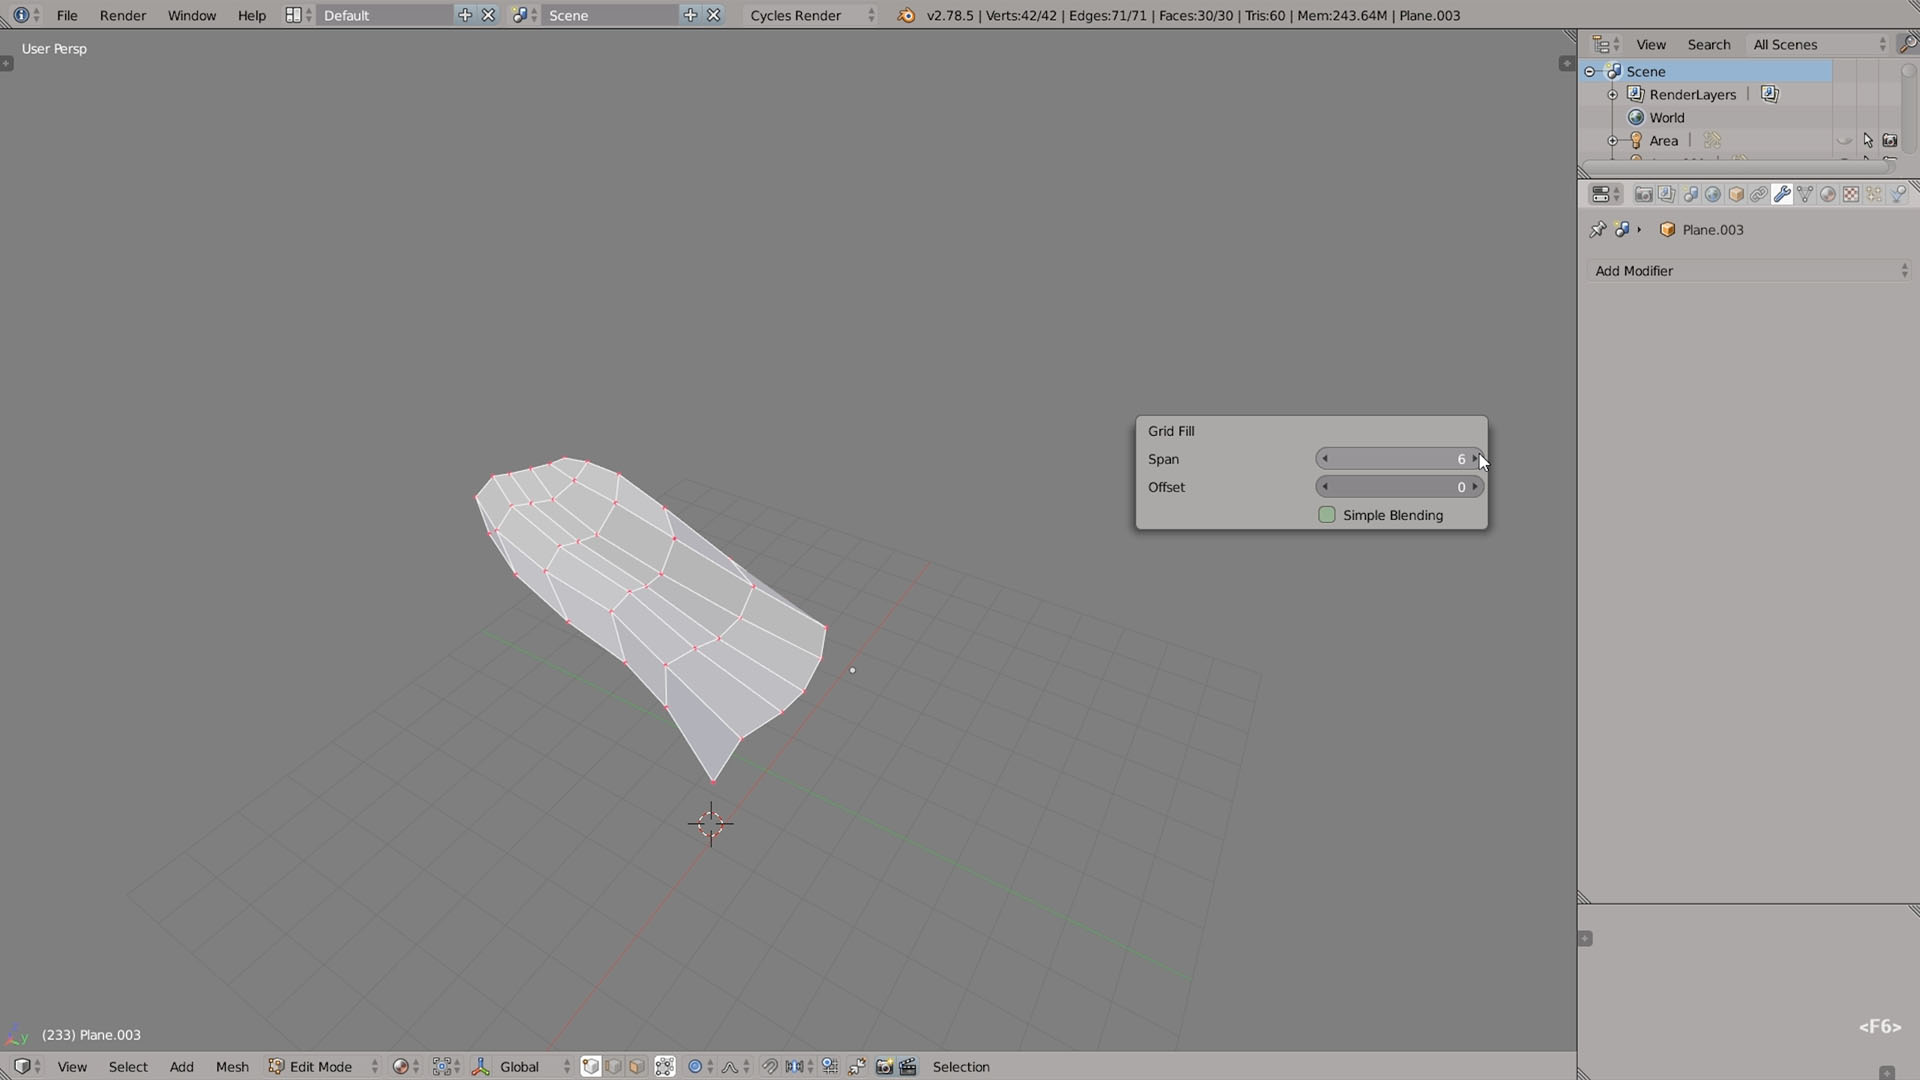Open Cycles Render engine dropdown

[x=812, y=15]
